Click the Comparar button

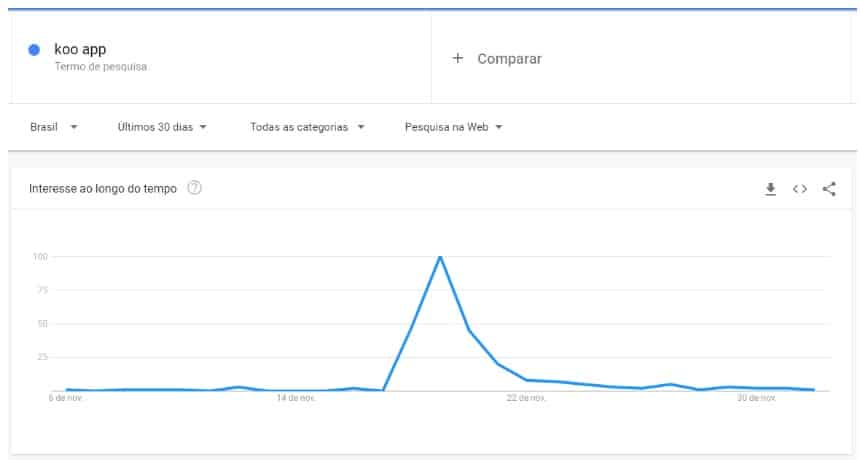tap(509, 58)
